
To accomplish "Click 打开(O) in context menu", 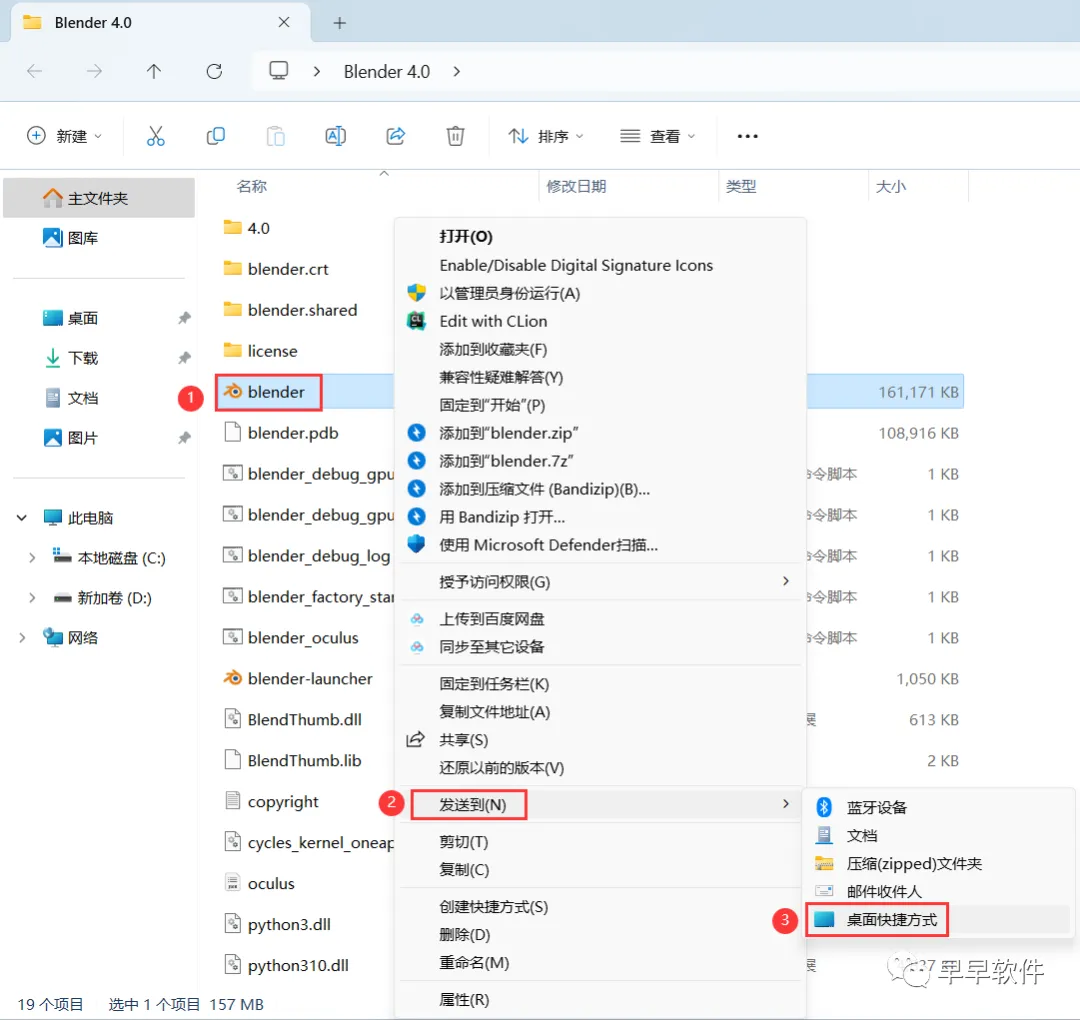I will coord(600,236).
